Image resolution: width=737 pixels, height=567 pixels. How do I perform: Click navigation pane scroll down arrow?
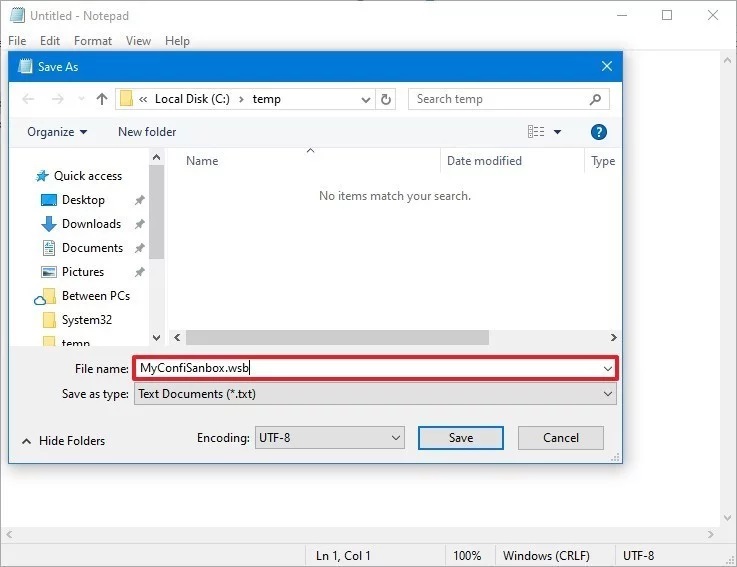point(157,338)
